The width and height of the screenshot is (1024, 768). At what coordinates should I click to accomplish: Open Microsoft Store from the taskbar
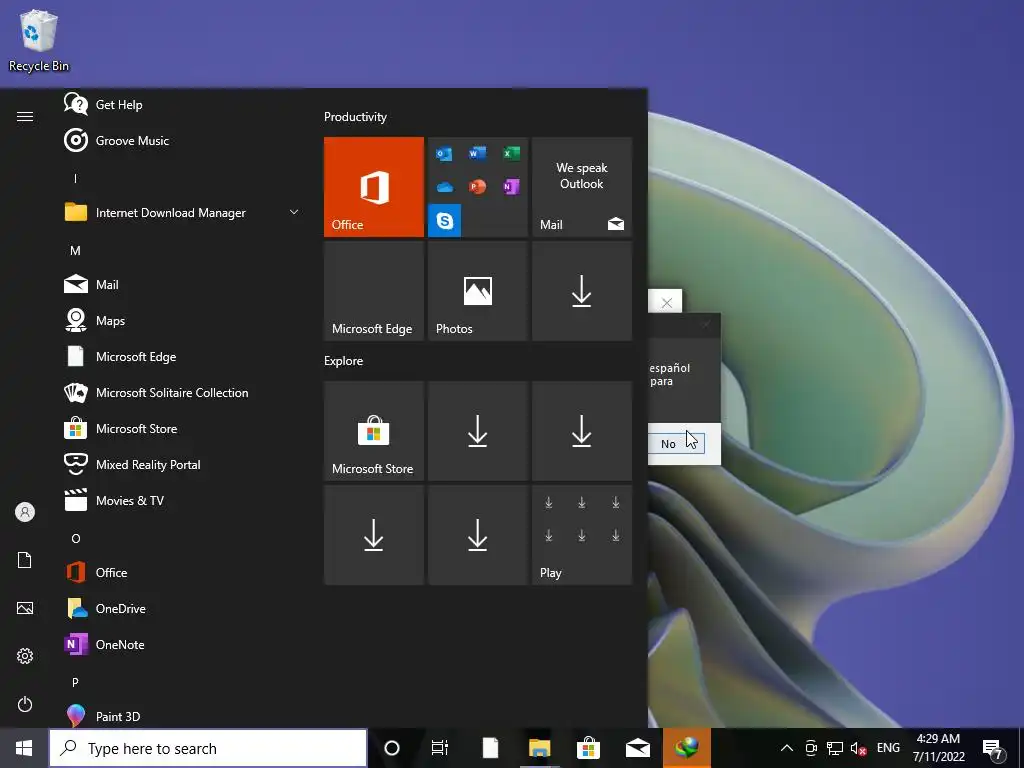(588, 748)
